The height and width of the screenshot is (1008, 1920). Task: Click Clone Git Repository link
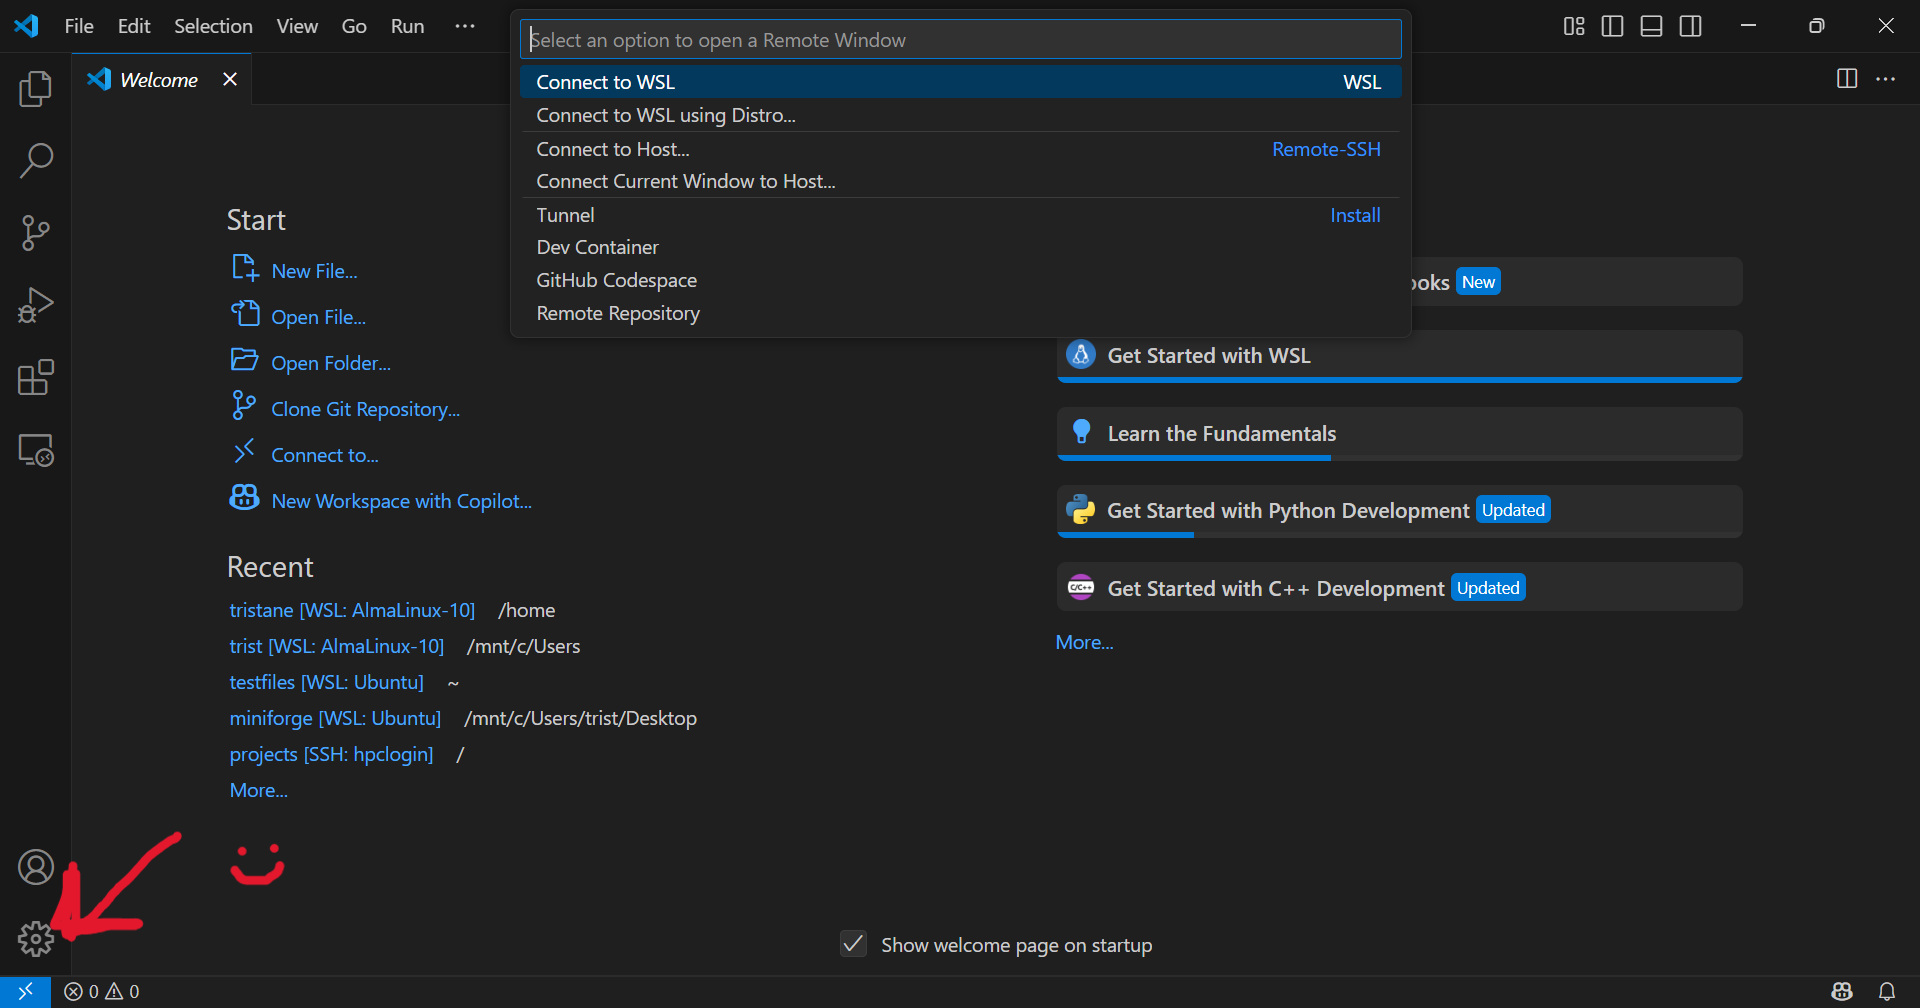366,409
